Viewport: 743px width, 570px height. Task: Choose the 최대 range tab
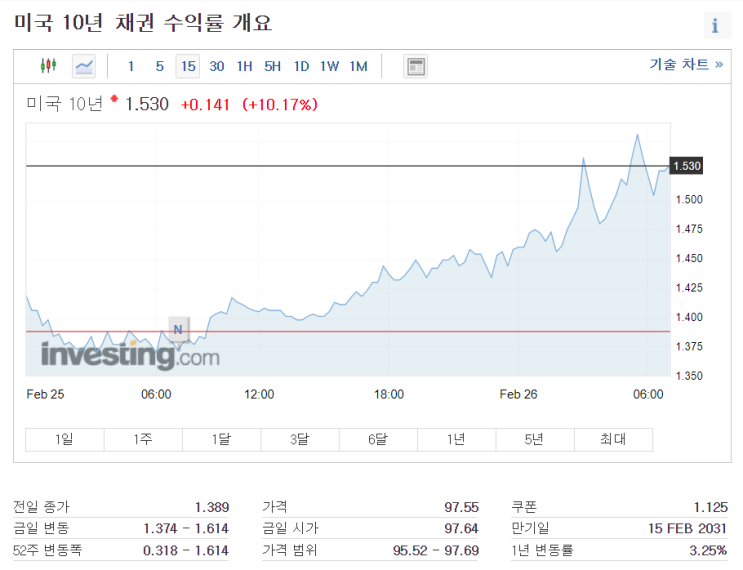tap(613, 439)
